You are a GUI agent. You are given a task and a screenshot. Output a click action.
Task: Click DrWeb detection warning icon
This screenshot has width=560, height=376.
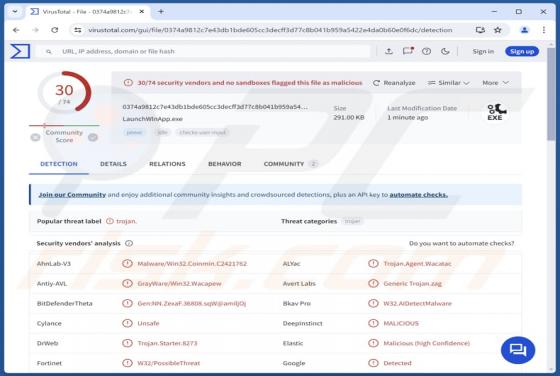[x=127, y=343]
